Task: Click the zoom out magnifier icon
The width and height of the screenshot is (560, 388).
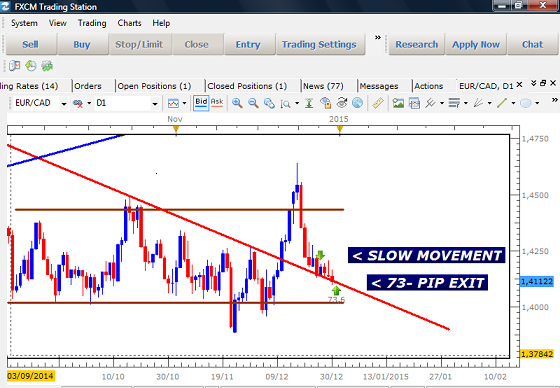Action: [253, 103]
